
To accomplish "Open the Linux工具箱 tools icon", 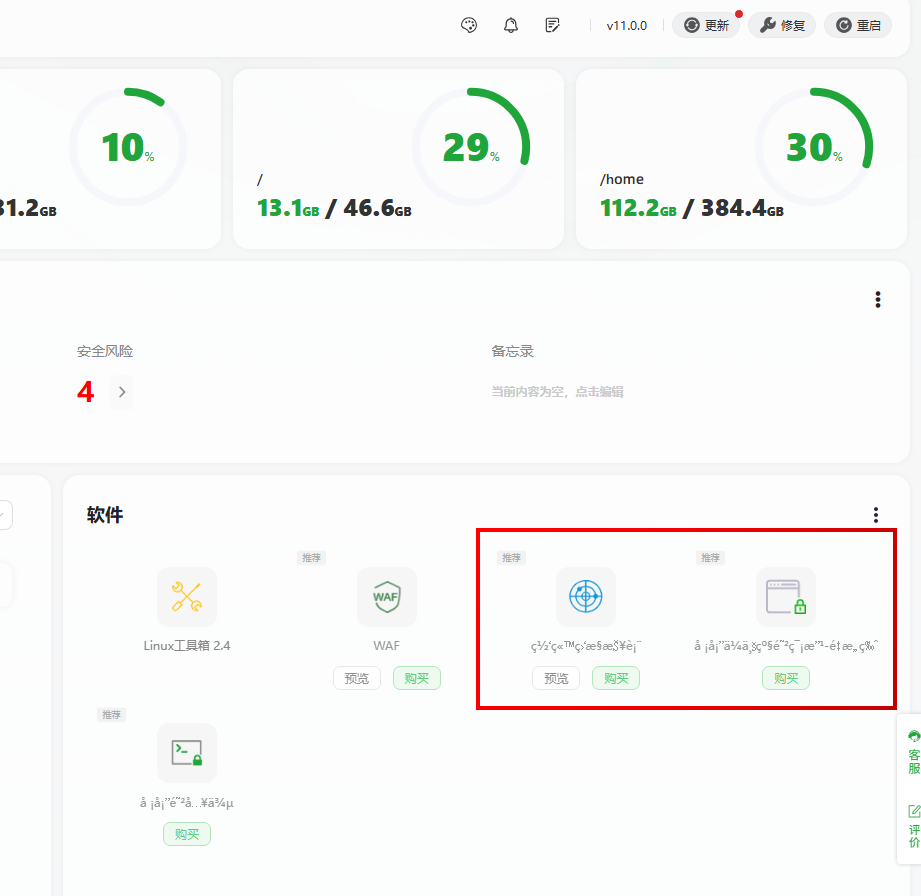I will click(x=187, y=596).
